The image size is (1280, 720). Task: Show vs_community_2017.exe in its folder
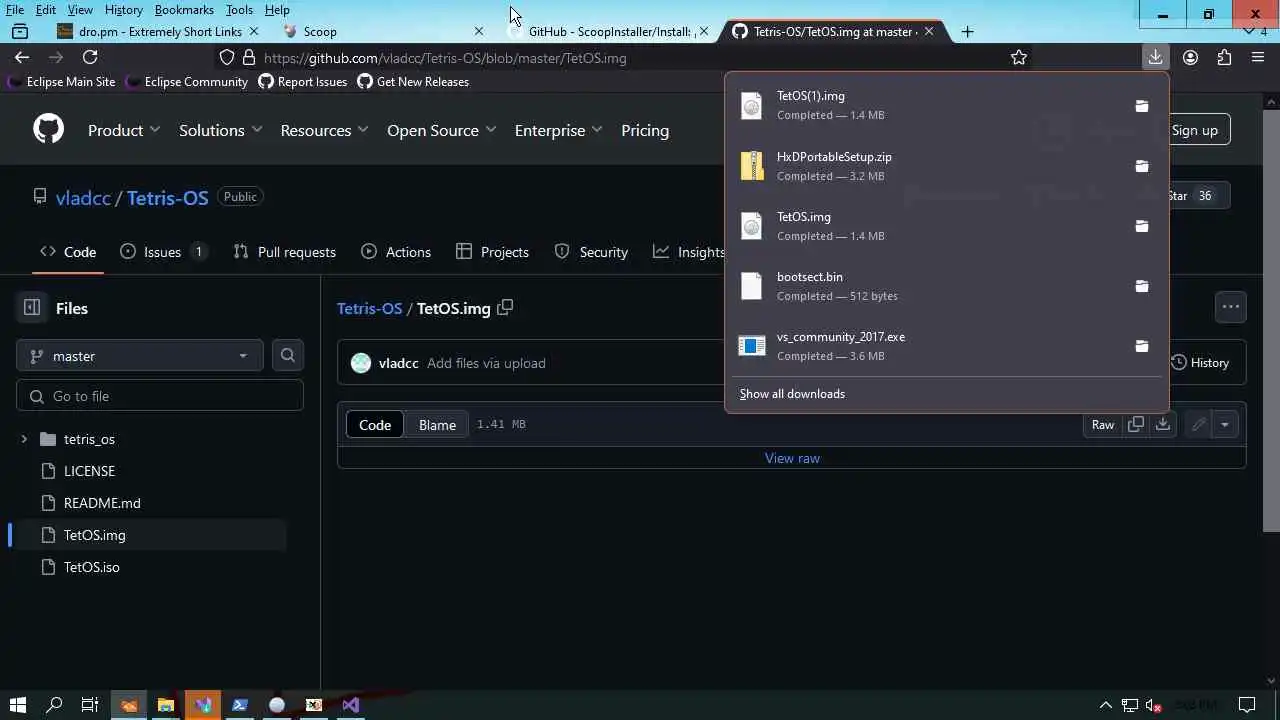coord(1141,346)
